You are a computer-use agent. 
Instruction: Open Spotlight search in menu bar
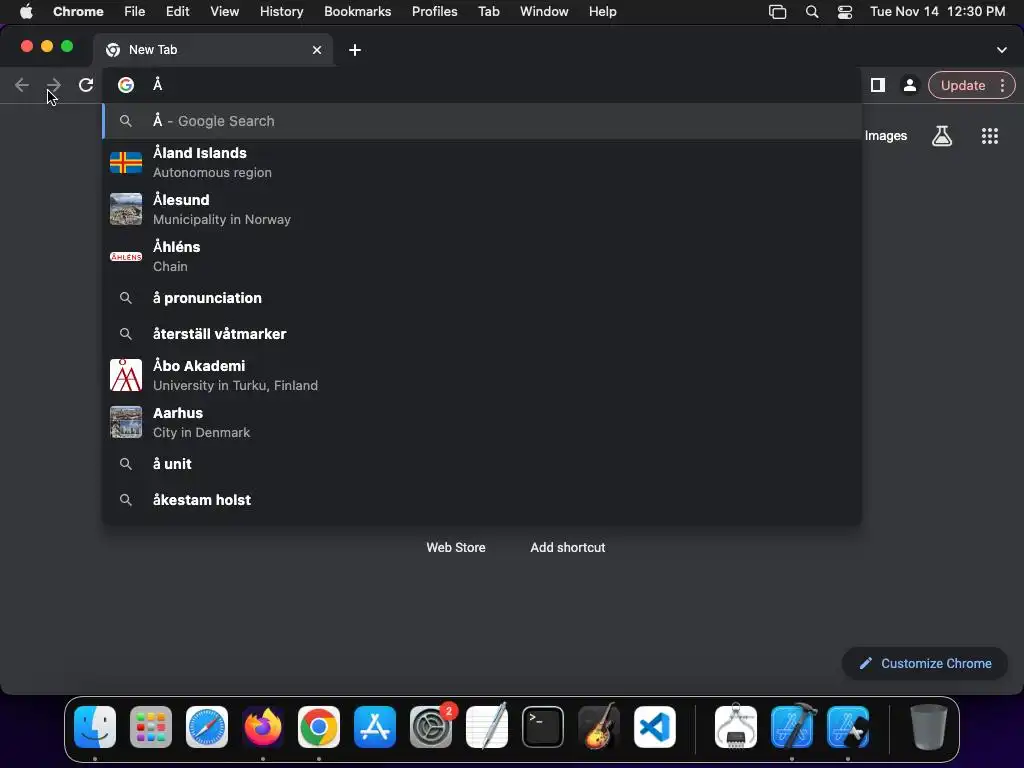tap(812, 12)
